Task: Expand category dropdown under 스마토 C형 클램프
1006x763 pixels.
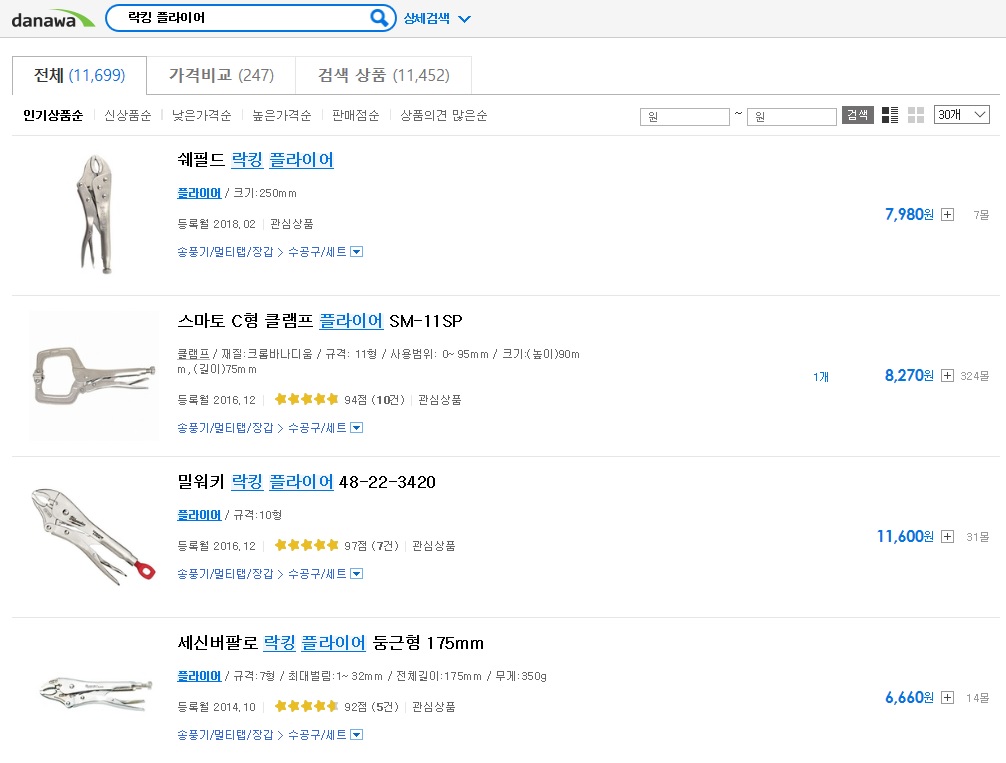Action: click(x=357, y=427)
